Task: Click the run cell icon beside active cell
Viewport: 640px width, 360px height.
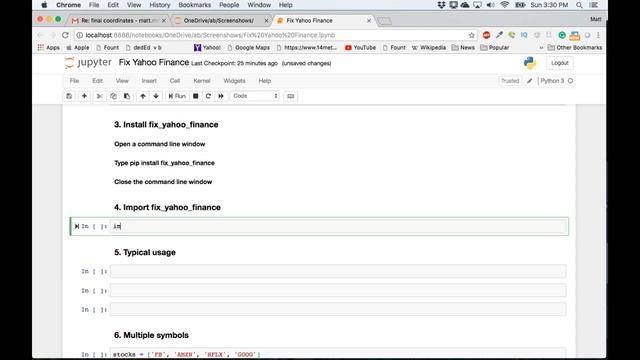Action: (77, 226)
